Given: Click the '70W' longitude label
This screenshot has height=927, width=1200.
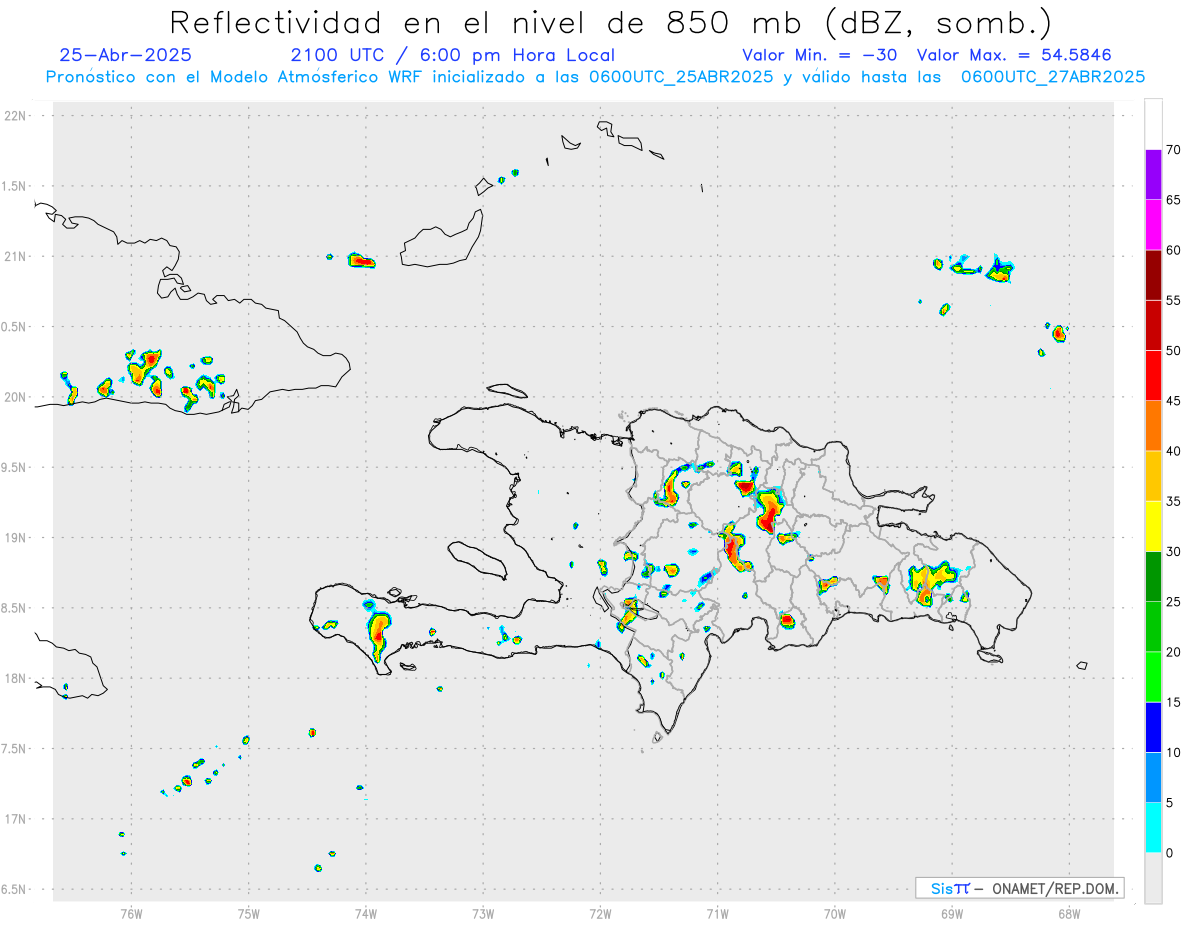Looking at the screenshot, I should [835, 913].
